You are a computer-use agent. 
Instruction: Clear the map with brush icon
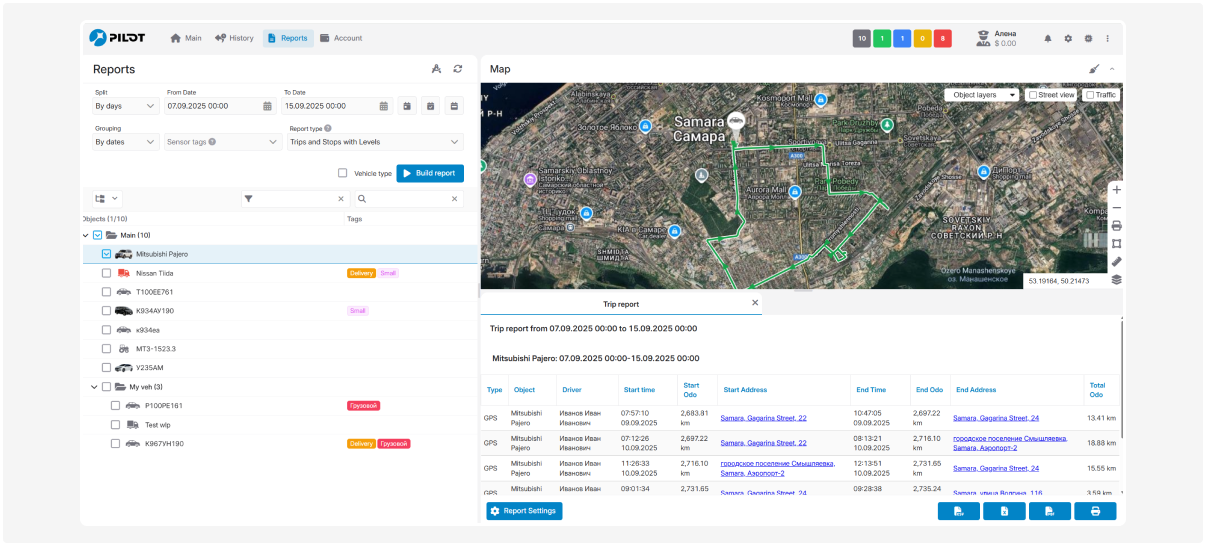[1093, 69]
